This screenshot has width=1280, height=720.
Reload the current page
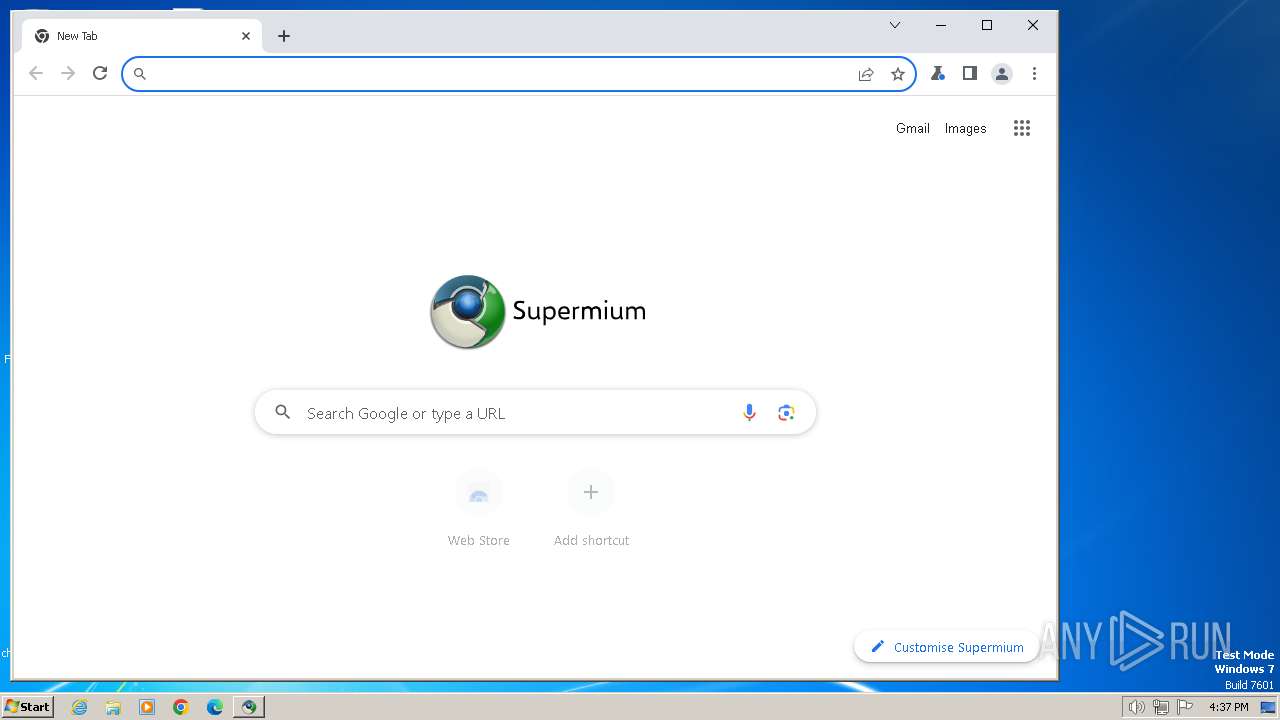point(100,73)
